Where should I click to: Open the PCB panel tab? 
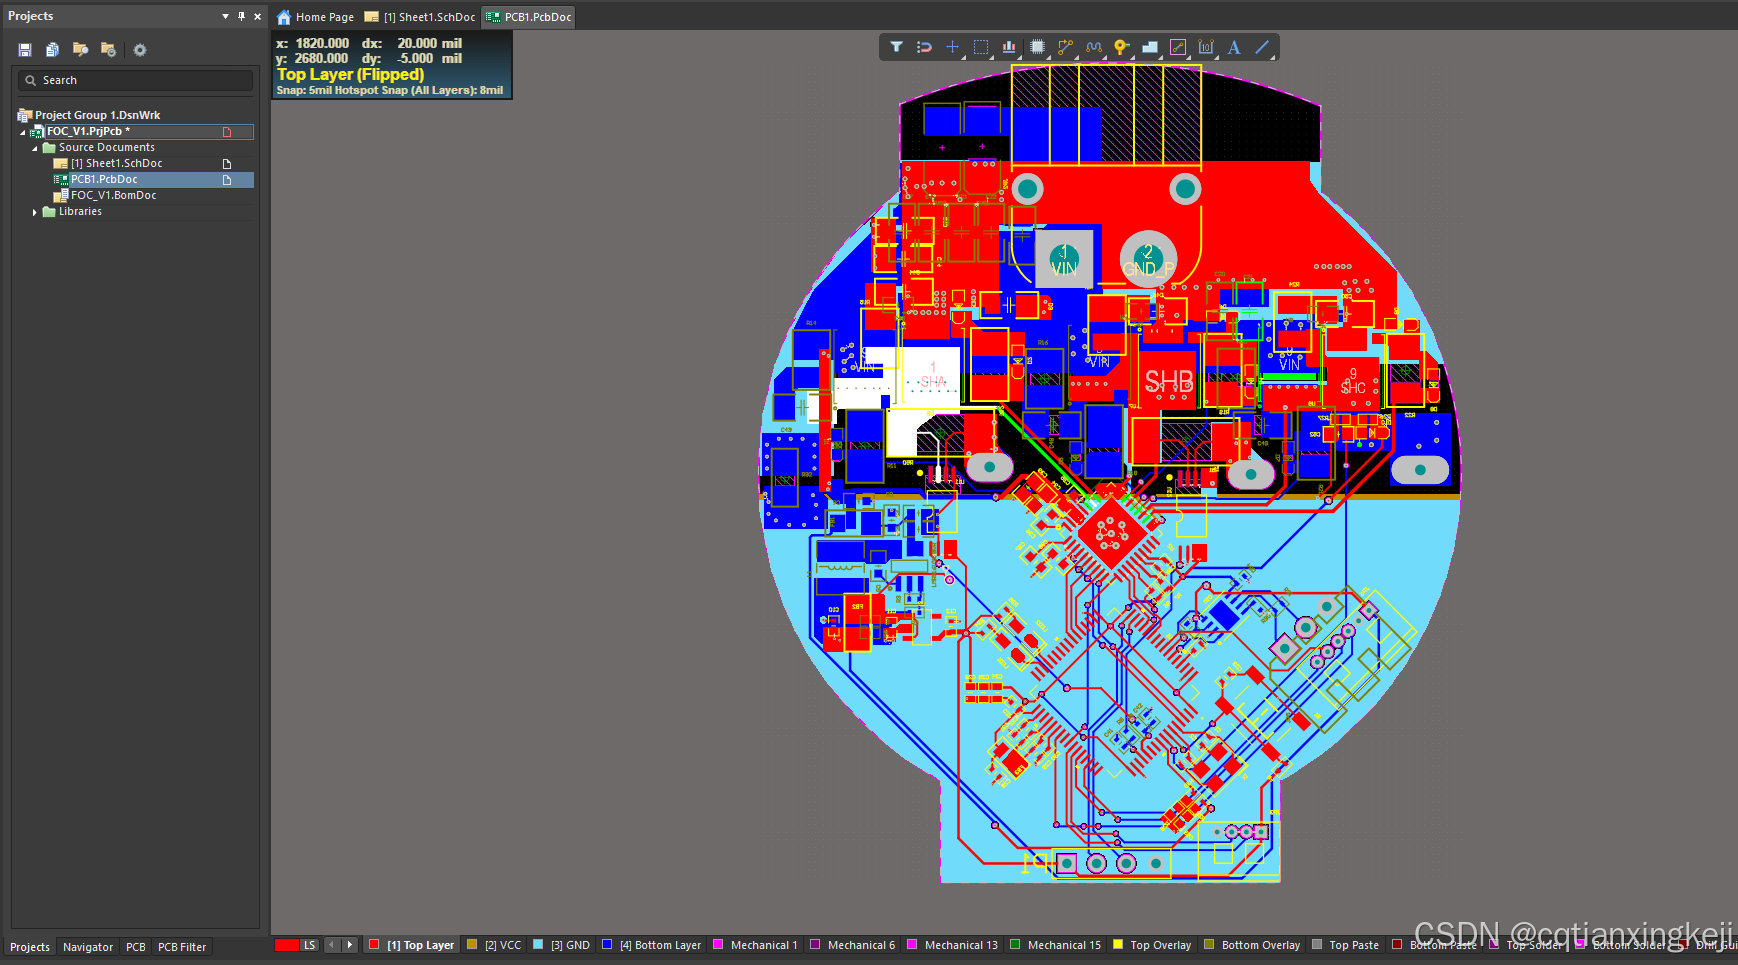(x=136, y=947)
